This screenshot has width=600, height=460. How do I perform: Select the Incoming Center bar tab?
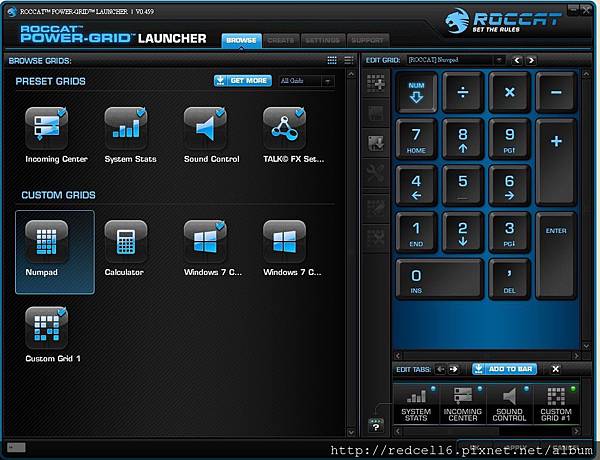pos(463,405)
